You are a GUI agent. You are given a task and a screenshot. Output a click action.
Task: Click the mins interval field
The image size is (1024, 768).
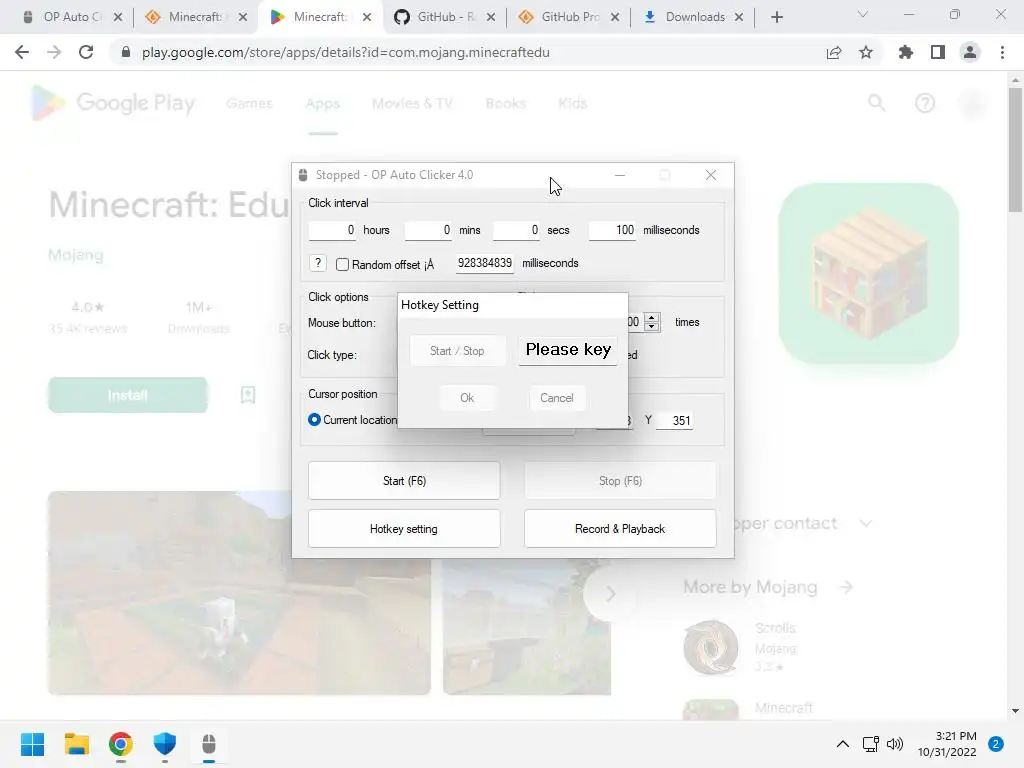(428, 230)
